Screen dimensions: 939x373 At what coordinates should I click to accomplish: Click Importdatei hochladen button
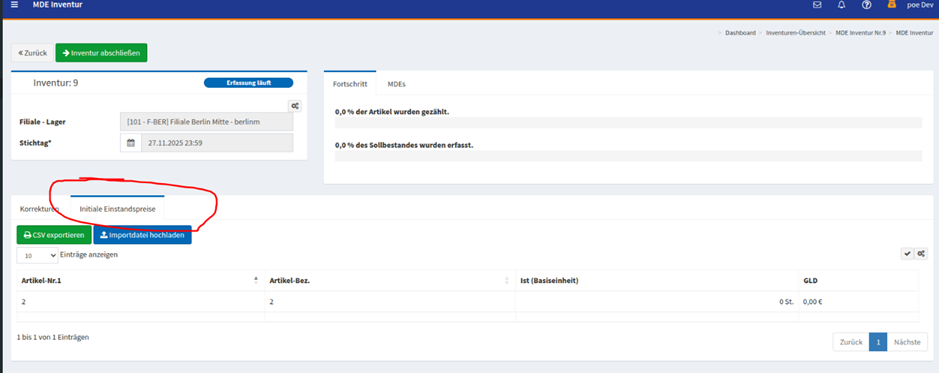pos(143,235)
